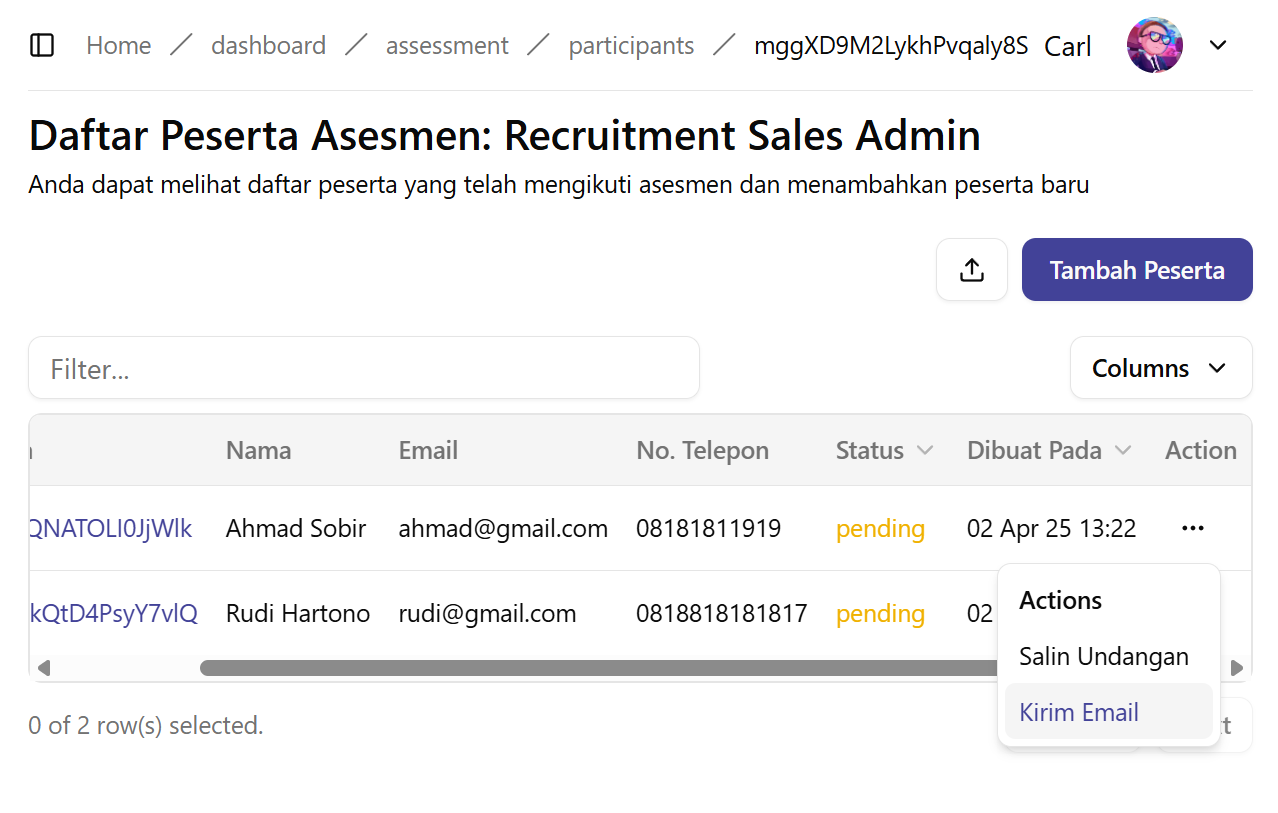Viewport: 1278px width, 813px height.
Task: Click inside the Filter input field
Action: [364, 368]
